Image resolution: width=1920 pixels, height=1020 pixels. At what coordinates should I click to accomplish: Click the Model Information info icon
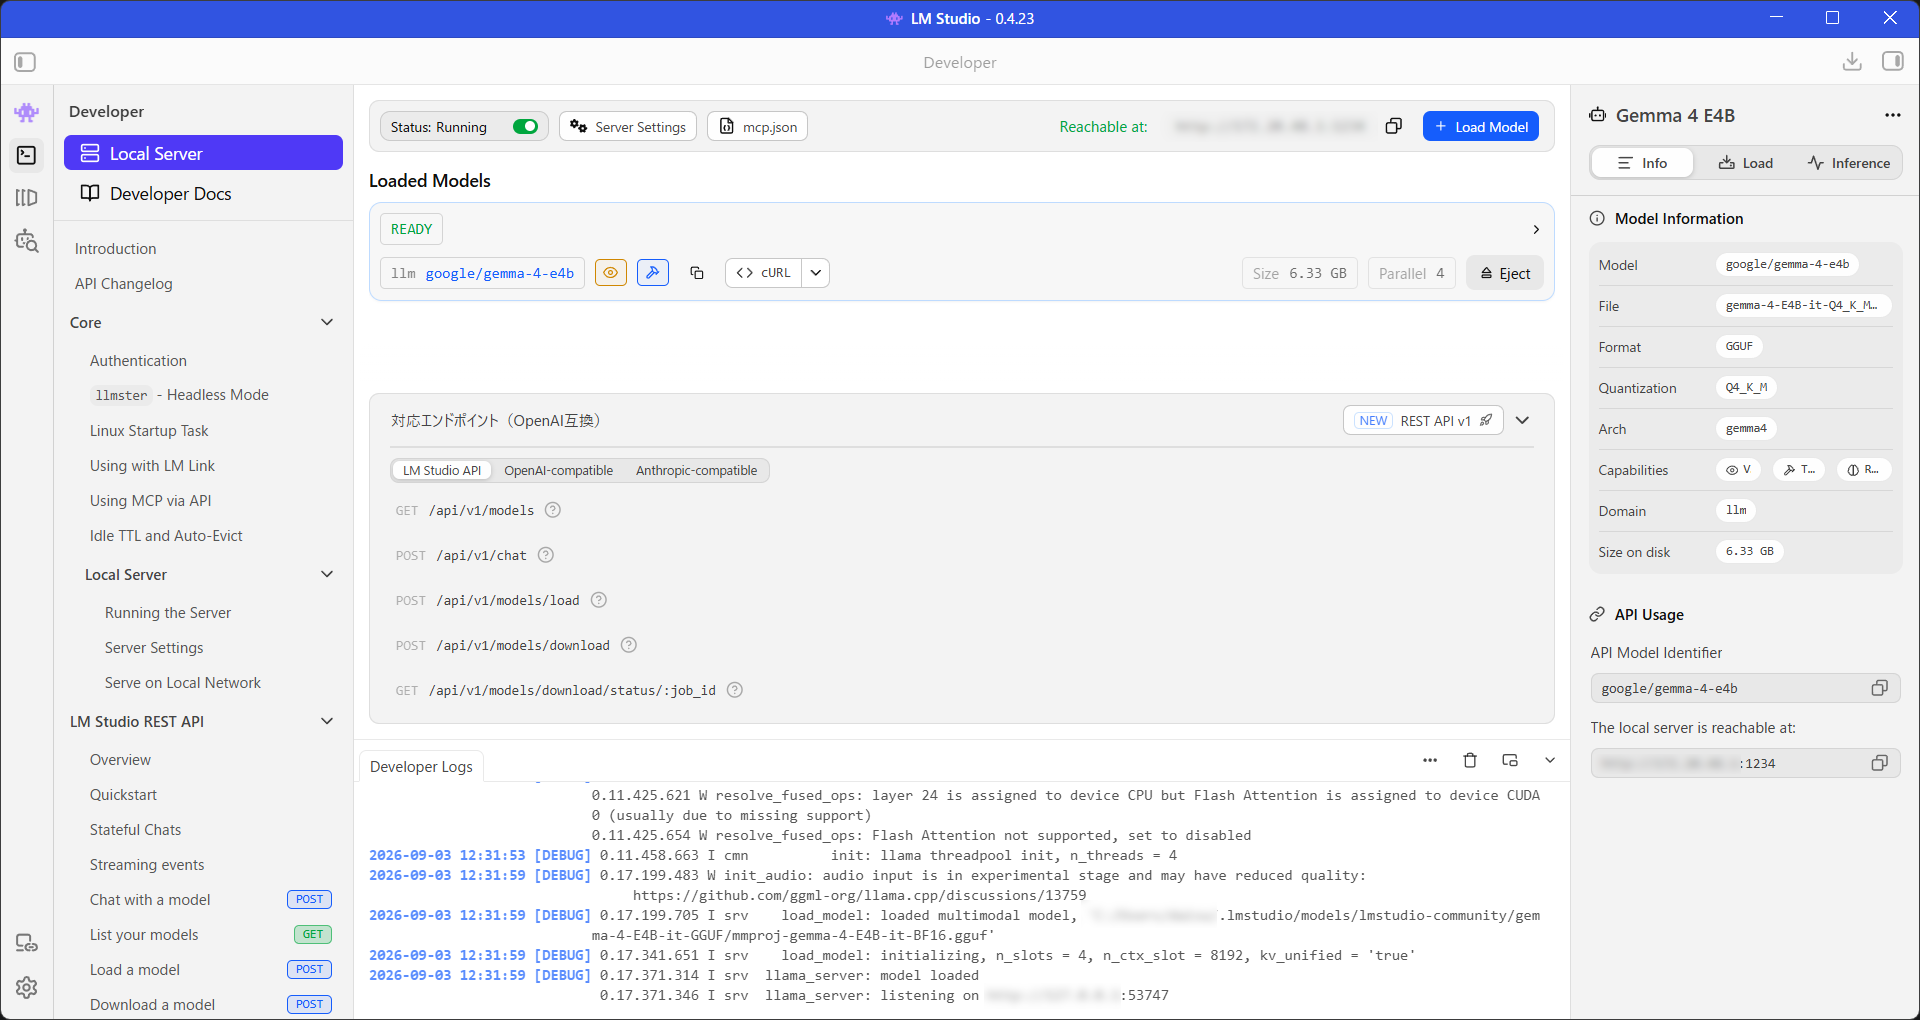point(1598,219)
